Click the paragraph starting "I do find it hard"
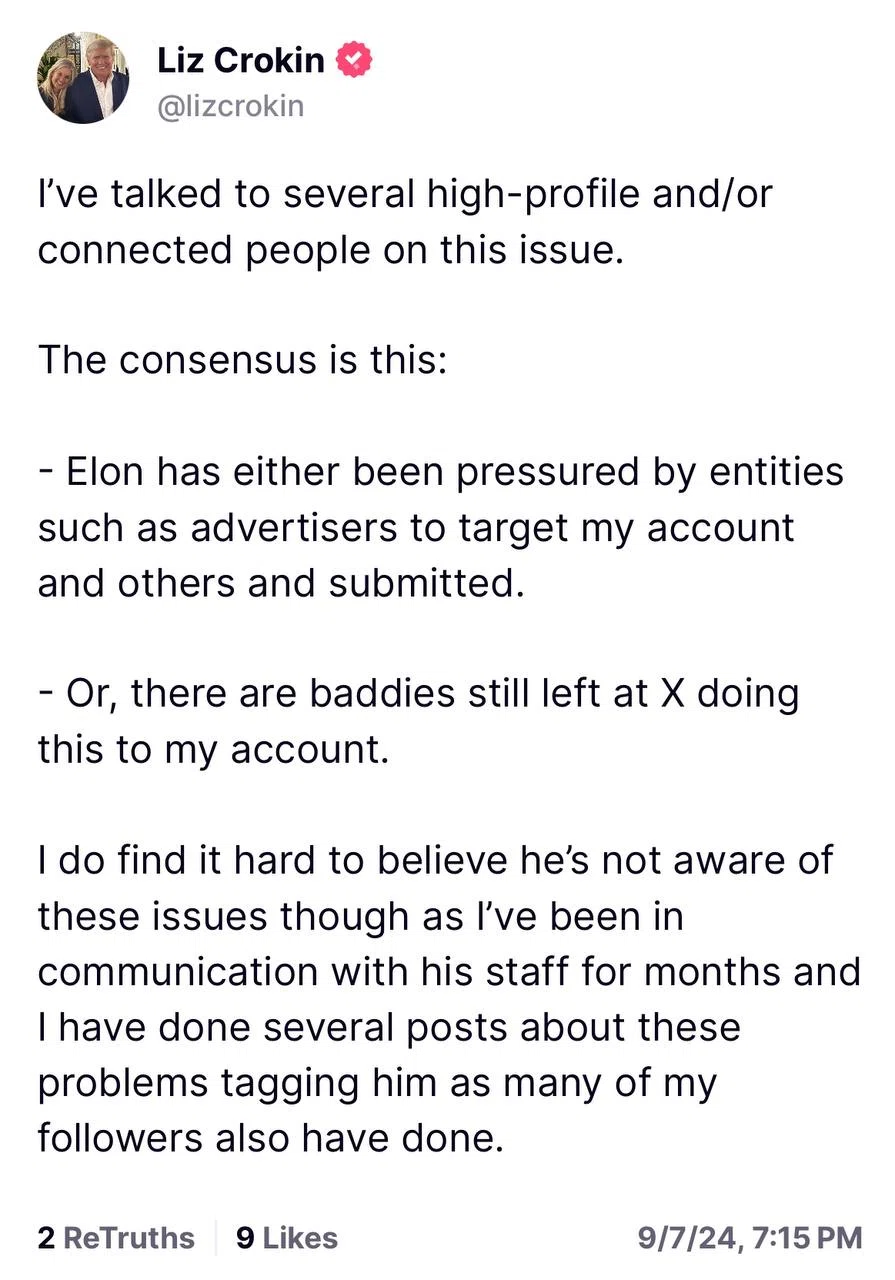 coord(449,999)
